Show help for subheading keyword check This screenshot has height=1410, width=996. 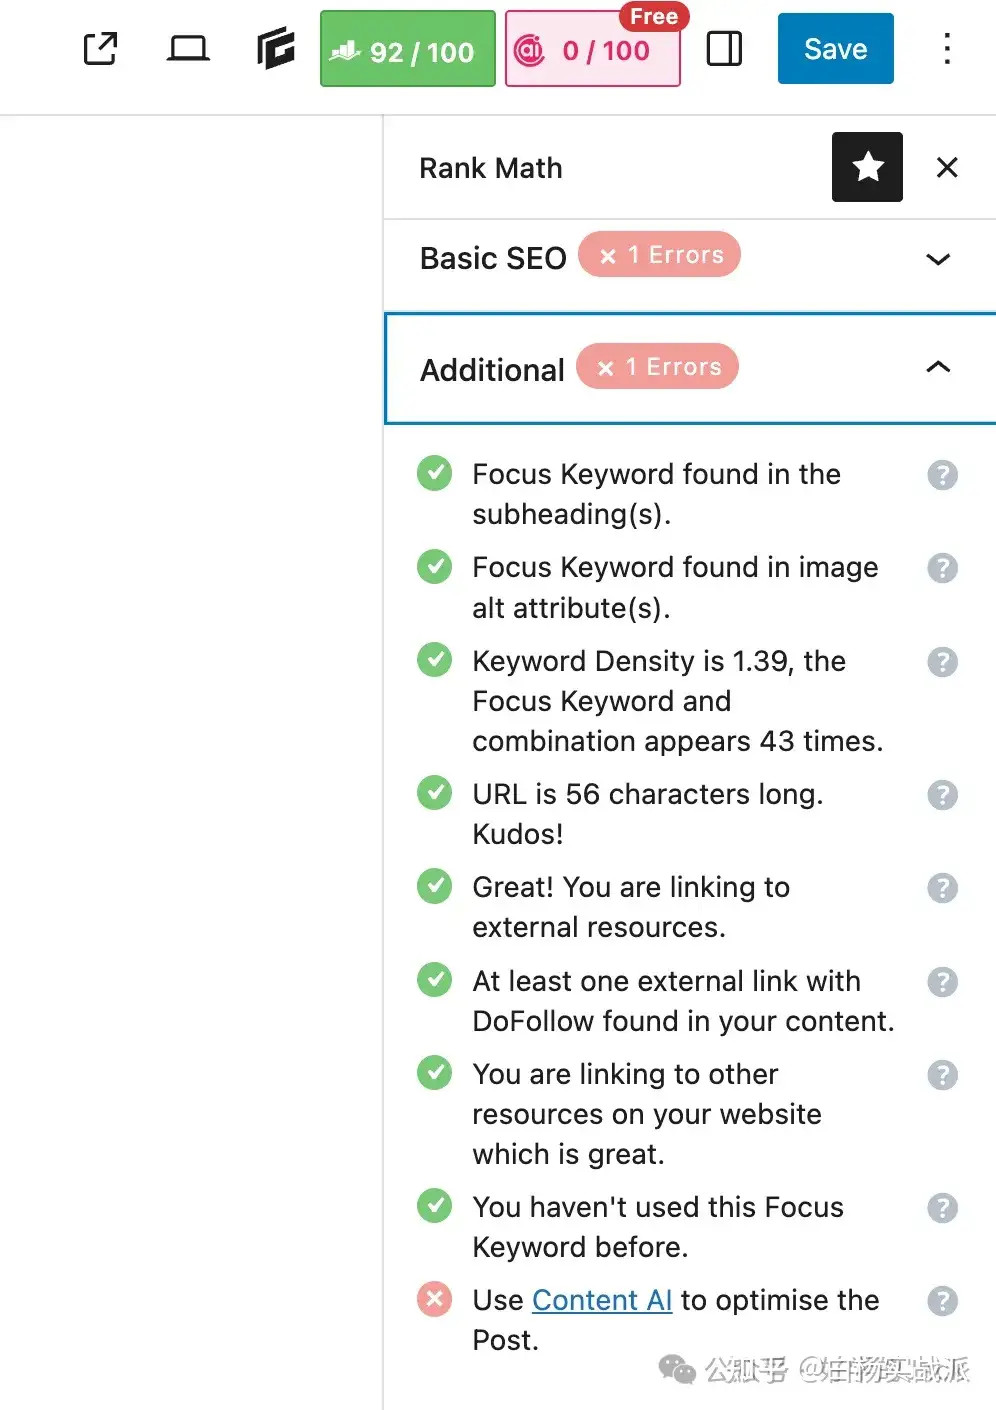[x=942, y=475]
